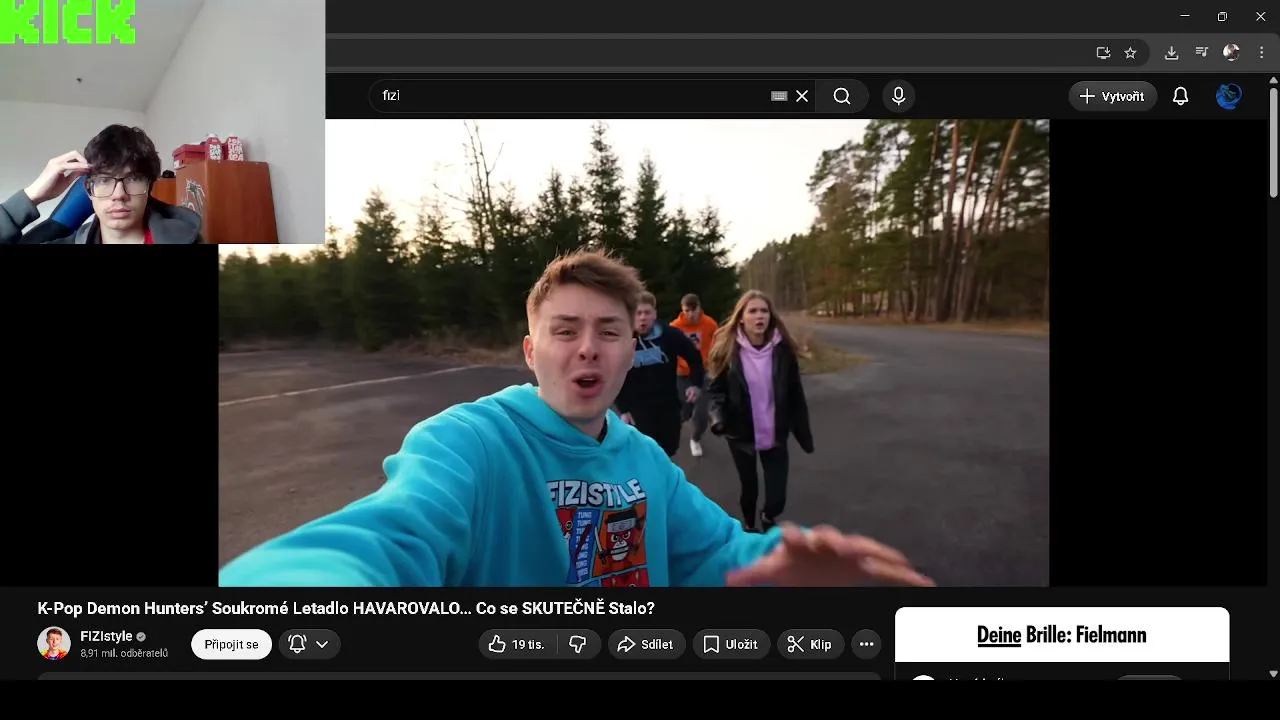This screenshot has width=1280, height=720.
Task: Start voice search with microphone icon
Action: (898, 96)
